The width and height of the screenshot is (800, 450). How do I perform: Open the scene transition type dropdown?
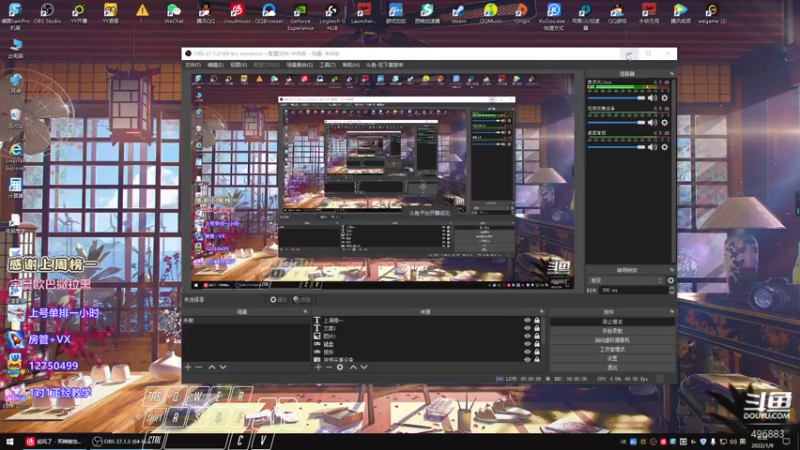[x=626, y=281]
